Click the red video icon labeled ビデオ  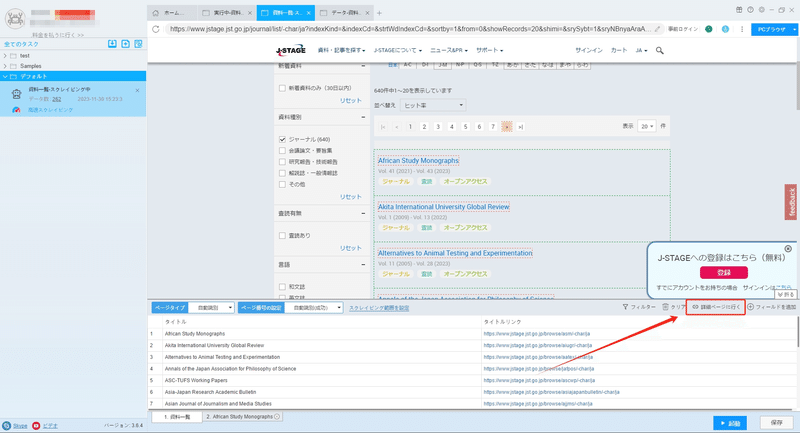(x=36, y=425)
